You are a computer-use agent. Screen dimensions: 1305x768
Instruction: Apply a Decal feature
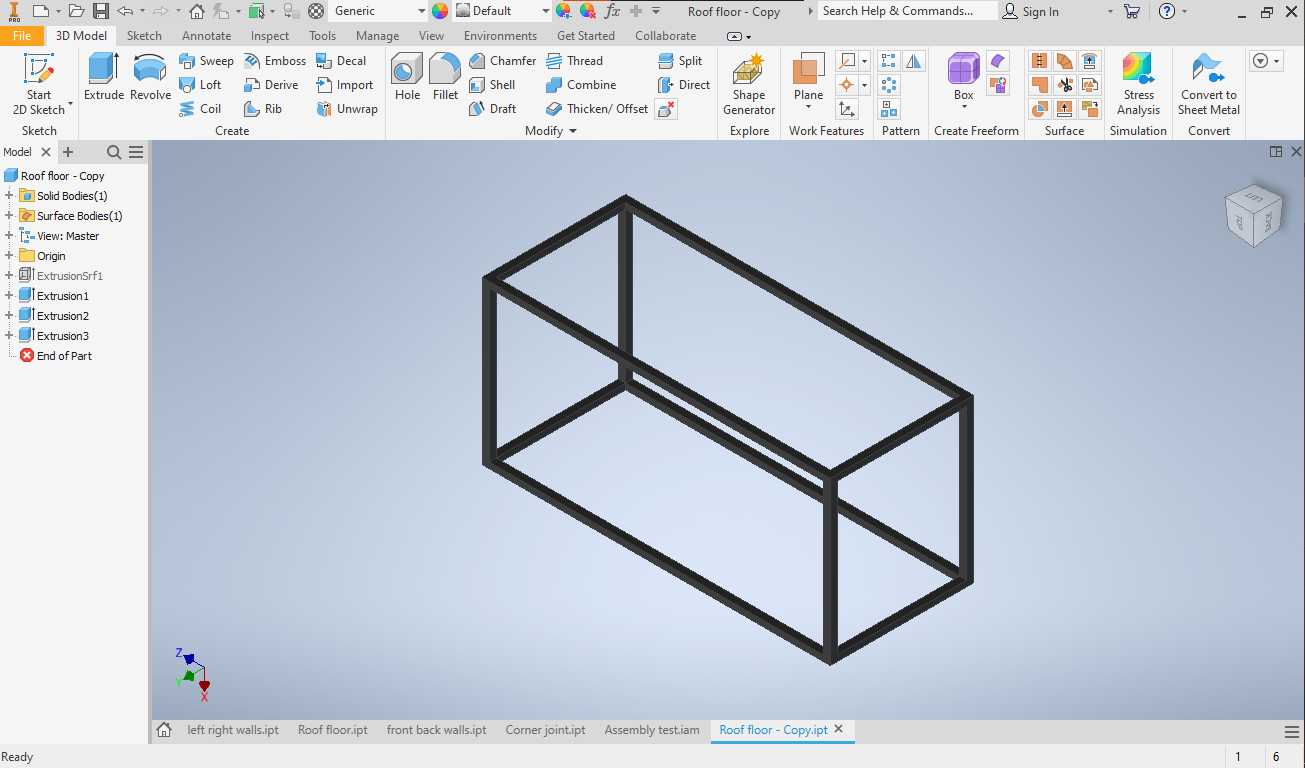[341, 61]
